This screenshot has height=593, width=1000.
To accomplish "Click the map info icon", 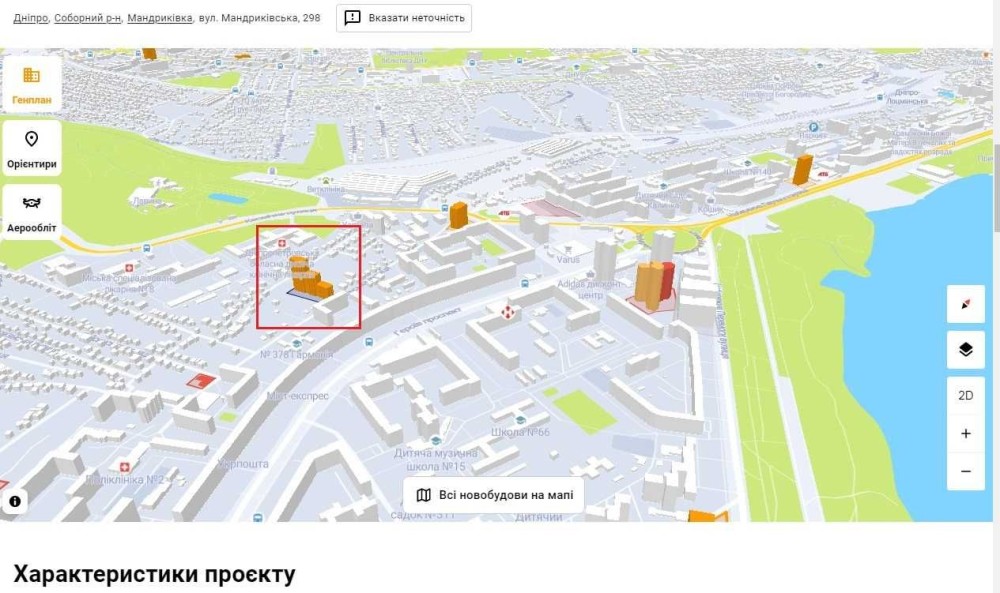I will point(16,501).
